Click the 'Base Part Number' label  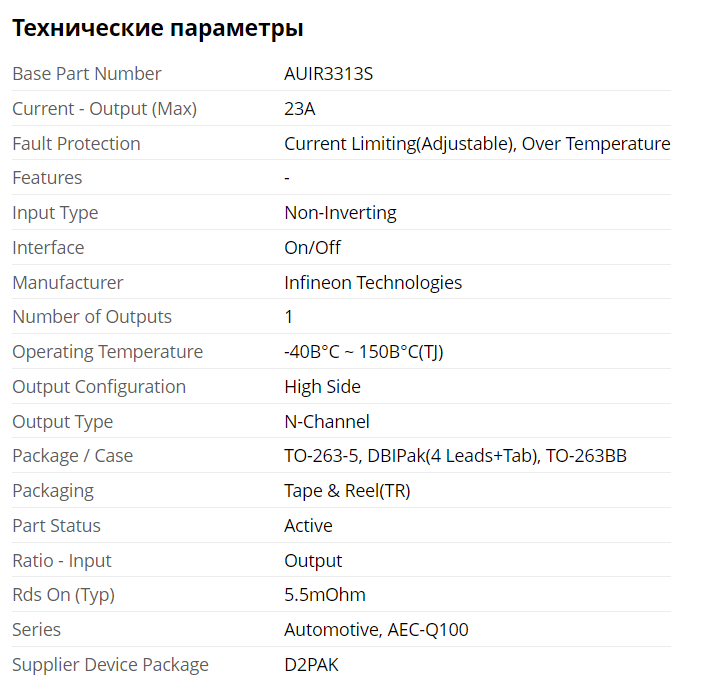point(86,74)
